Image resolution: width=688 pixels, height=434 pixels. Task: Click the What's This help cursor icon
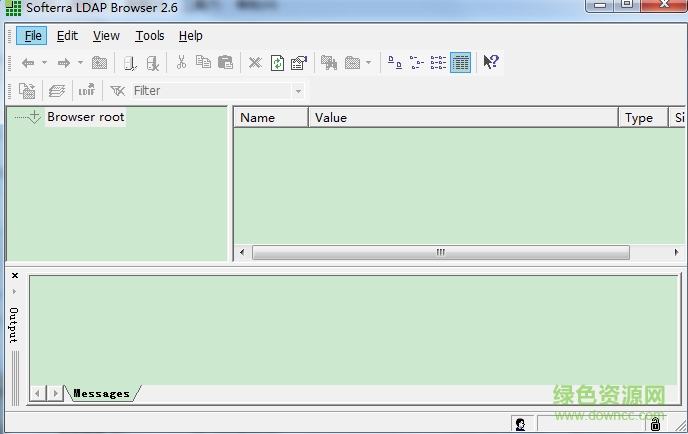(x=491, y=62)
